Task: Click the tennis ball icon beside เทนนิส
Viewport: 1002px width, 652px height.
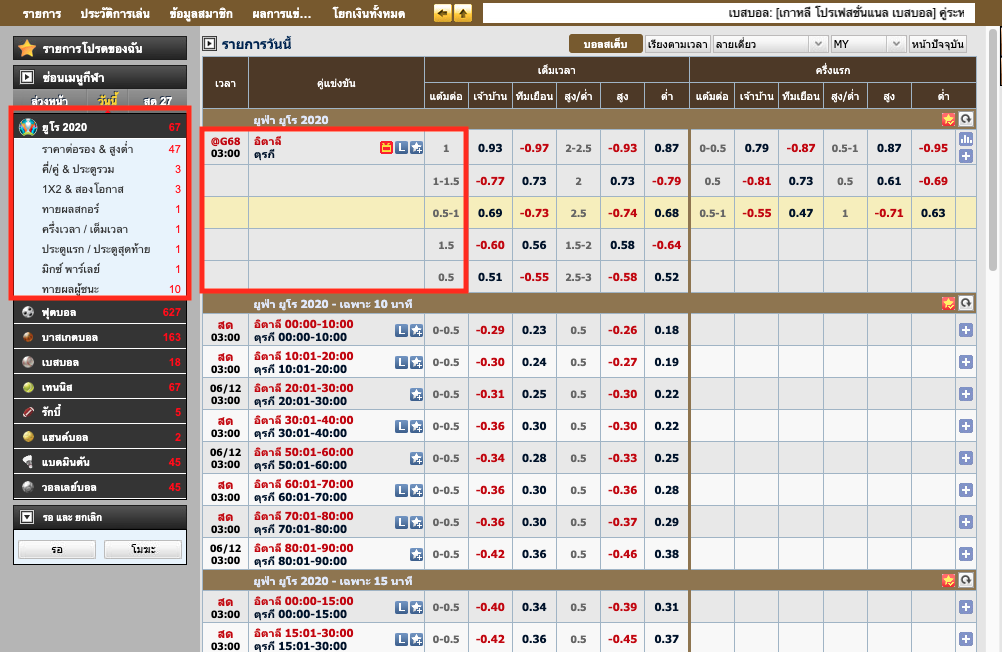Action: [28, 387]
